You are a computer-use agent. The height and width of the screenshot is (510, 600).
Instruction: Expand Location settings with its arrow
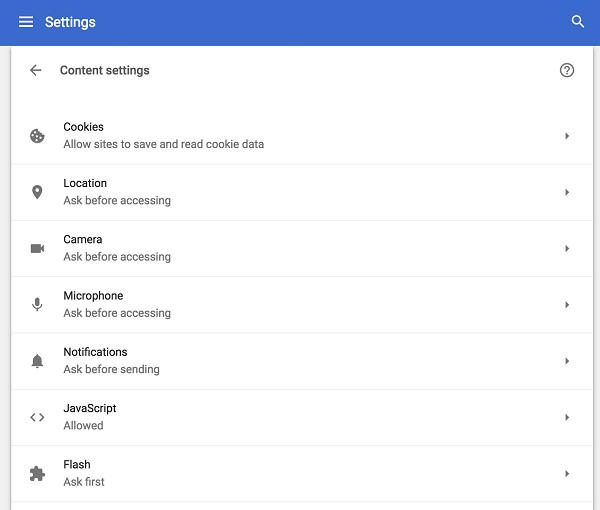coord(567,192)
